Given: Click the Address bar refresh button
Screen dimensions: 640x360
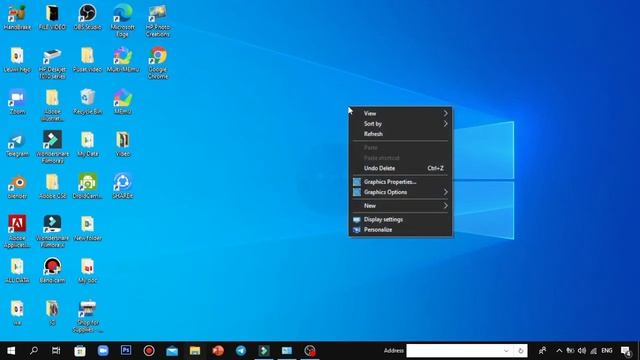Looking at the screenshot, I should tap(520, 350).
